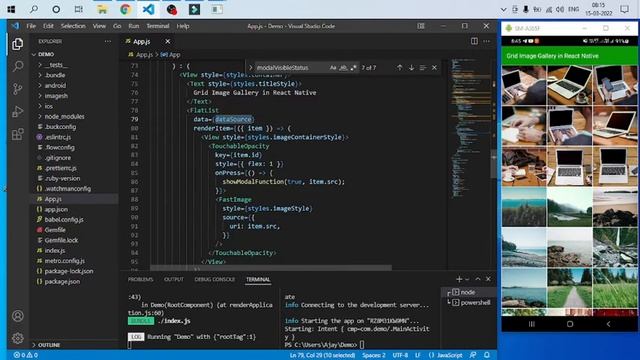Open the new terminal launch profile dropdown

[467, 279]
